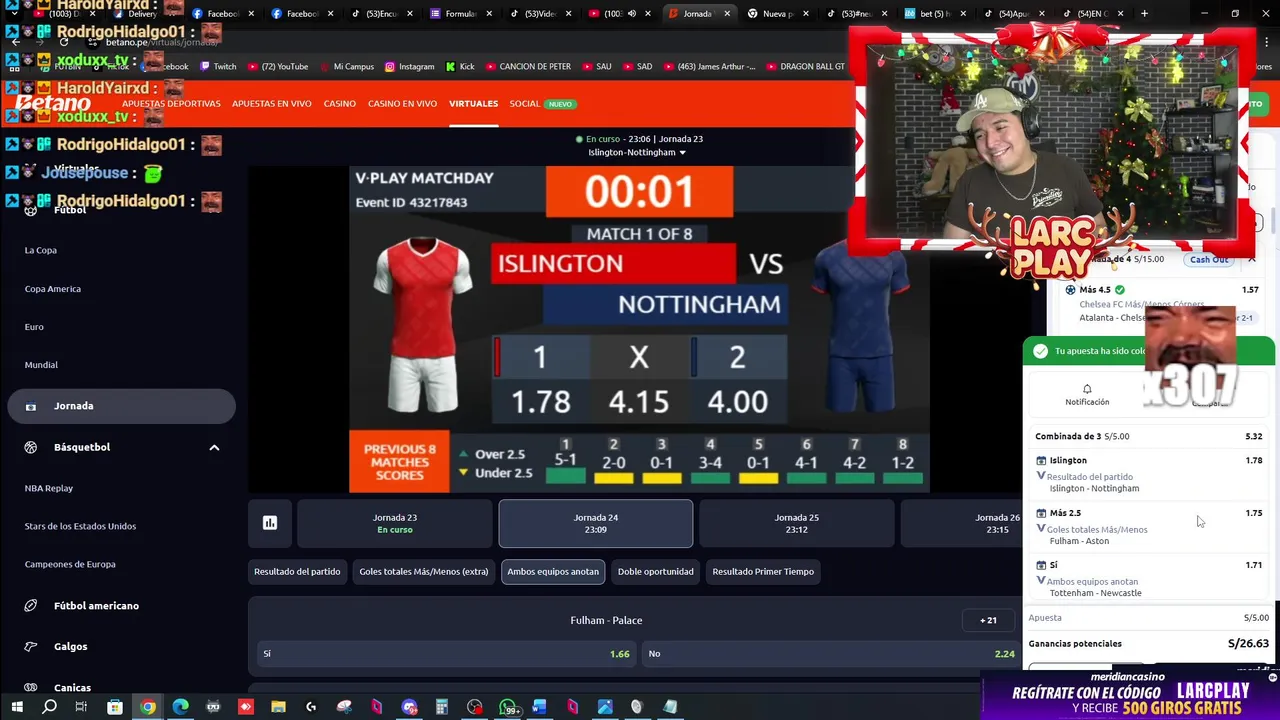Expand more markets +21 for Fulham - Palace
Image resolution: width=1280 pixels, height=720 pixels.
tap(988, 620)
